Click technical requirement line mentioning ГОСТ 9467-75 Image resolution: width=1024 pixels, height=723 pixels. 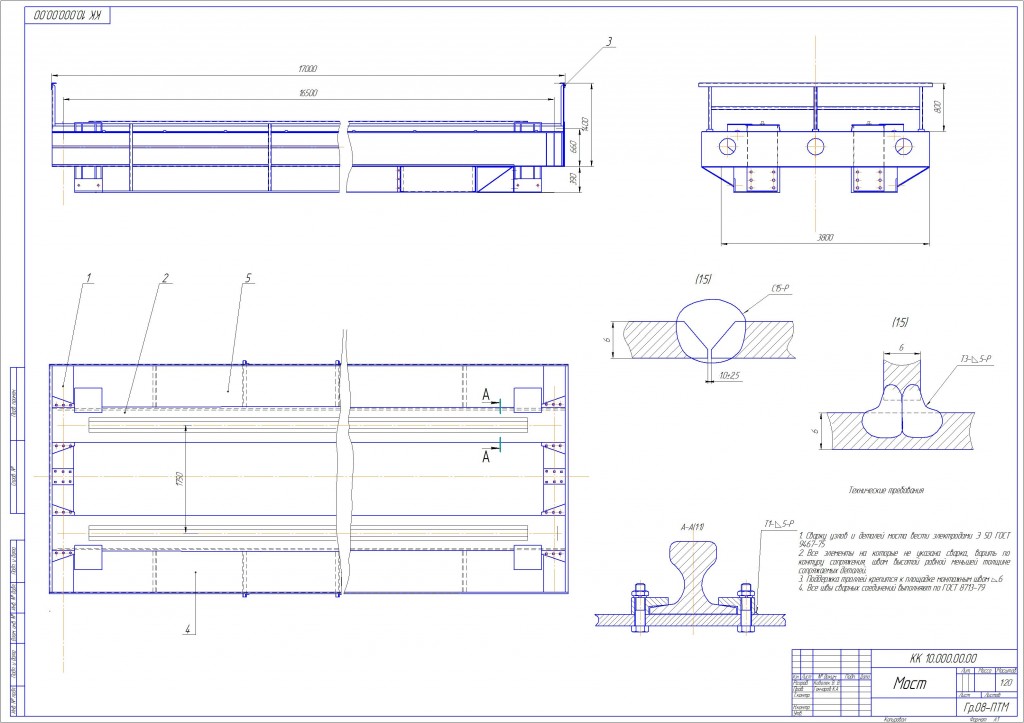[x=904, y=539]
